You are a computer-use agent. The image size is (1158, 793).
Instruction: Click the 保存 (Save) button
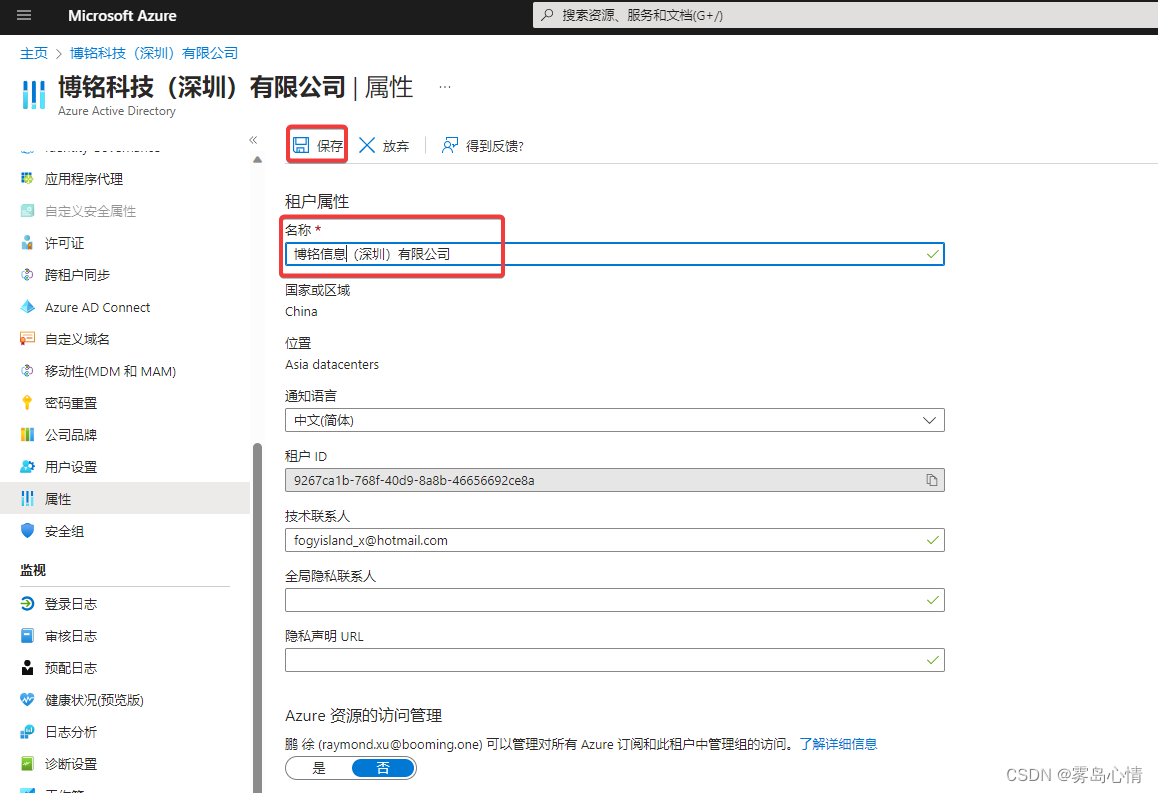[x=318, y=145]
